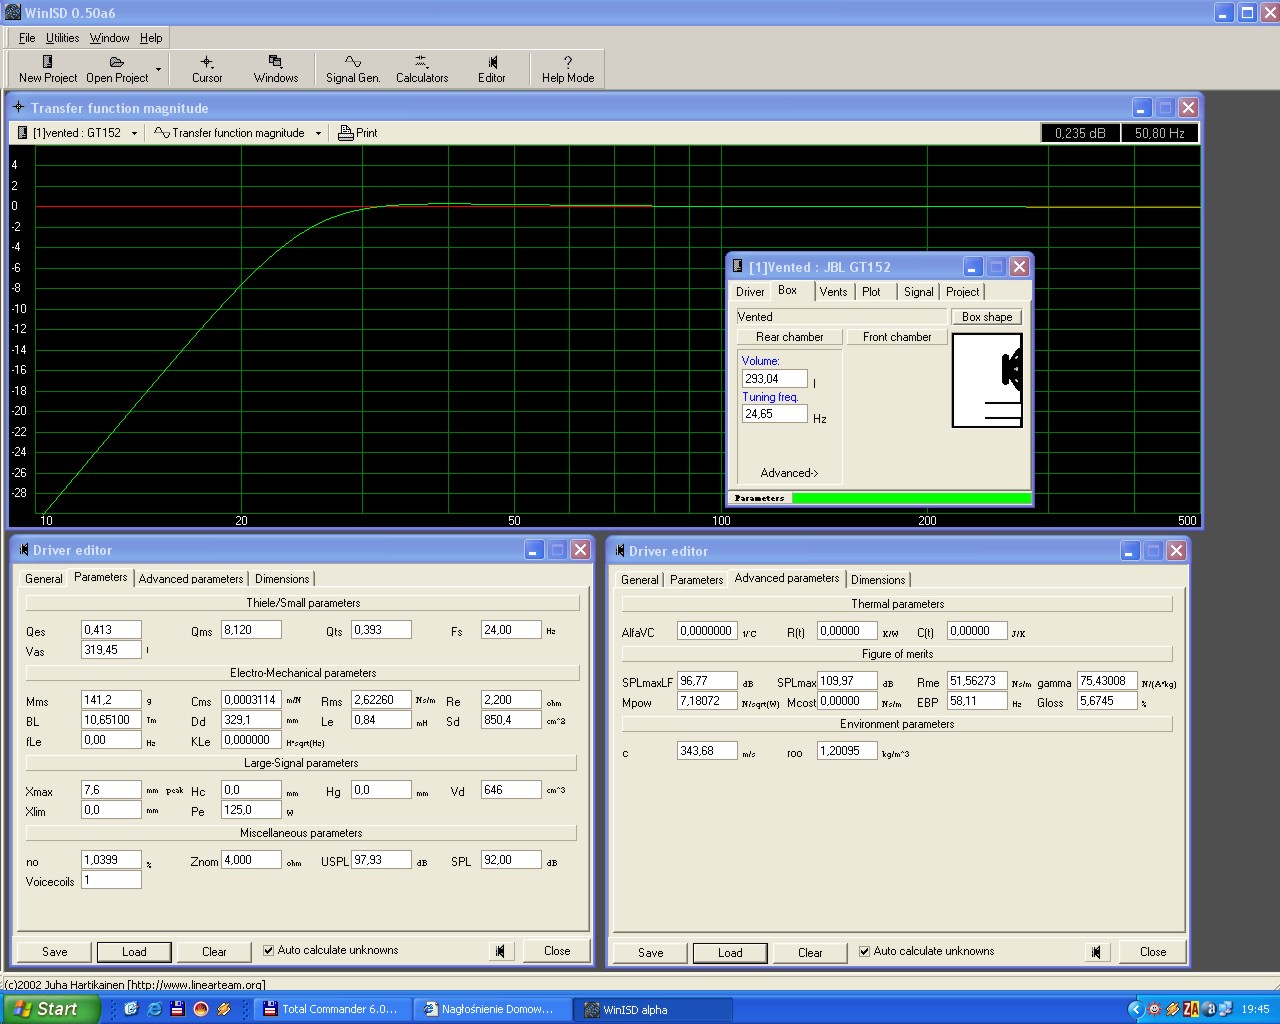Switch to the Vents tab
Screen dimensions: 1280x1024
pyautogui.click(x=833, y=292)
